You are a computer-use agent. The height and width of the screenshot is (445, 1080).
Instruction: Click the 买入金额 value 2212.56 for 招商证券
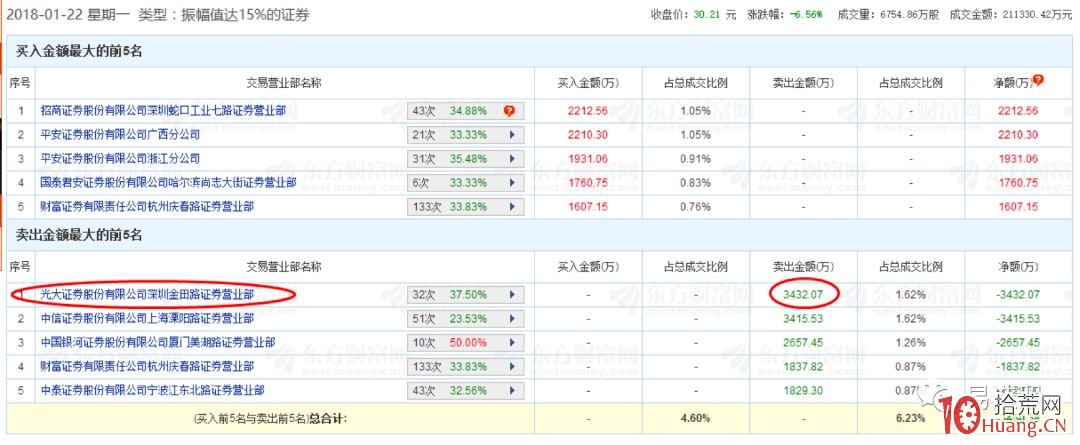pyautogui.click(x=588, y=110)
